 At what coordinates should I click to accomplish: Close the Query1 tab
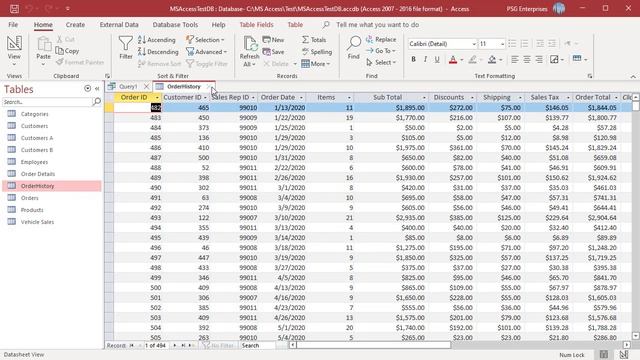click(146, 87)
